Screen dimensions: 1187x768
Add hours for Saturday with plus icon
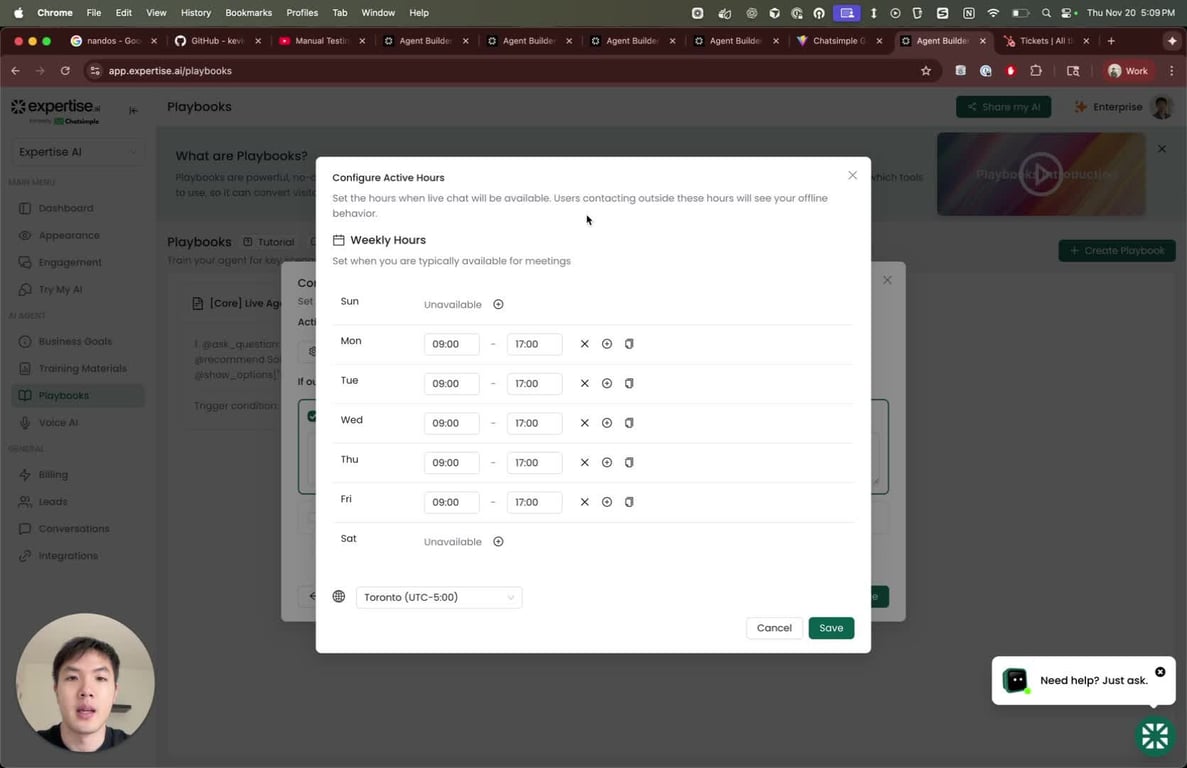tap(498, 542)
